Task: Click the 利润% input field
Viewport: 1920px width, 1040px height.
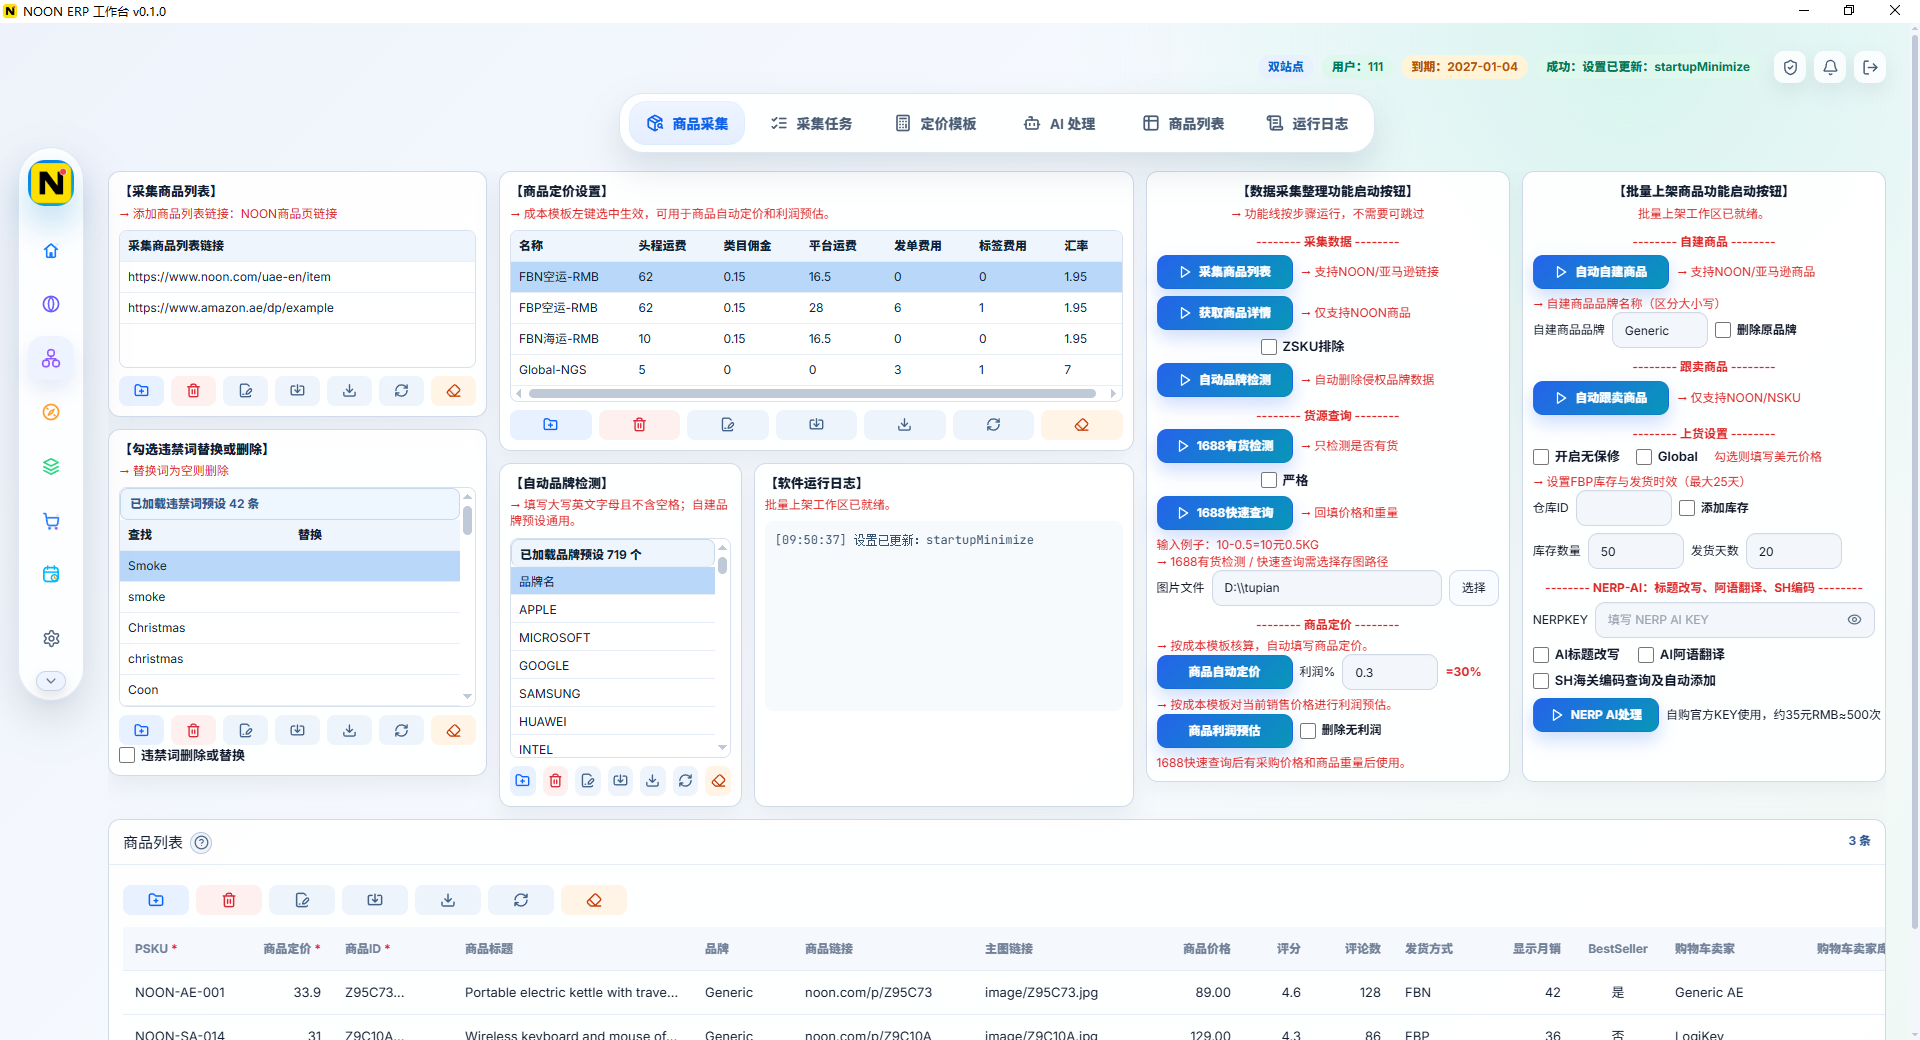Action: point(1390,672)
